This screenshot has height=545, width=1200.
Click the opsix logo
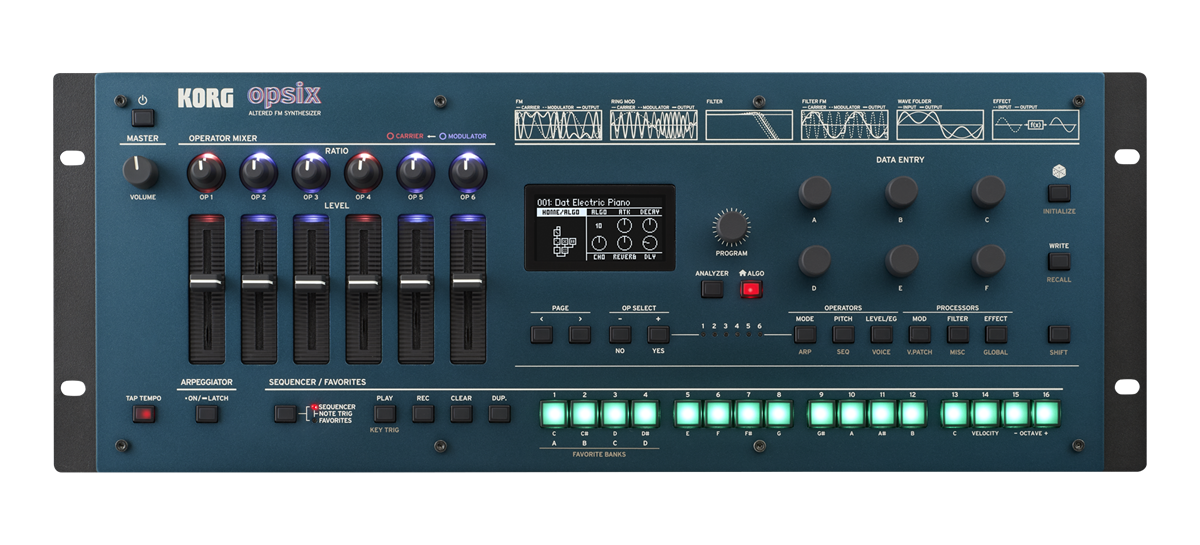(284, 95)
